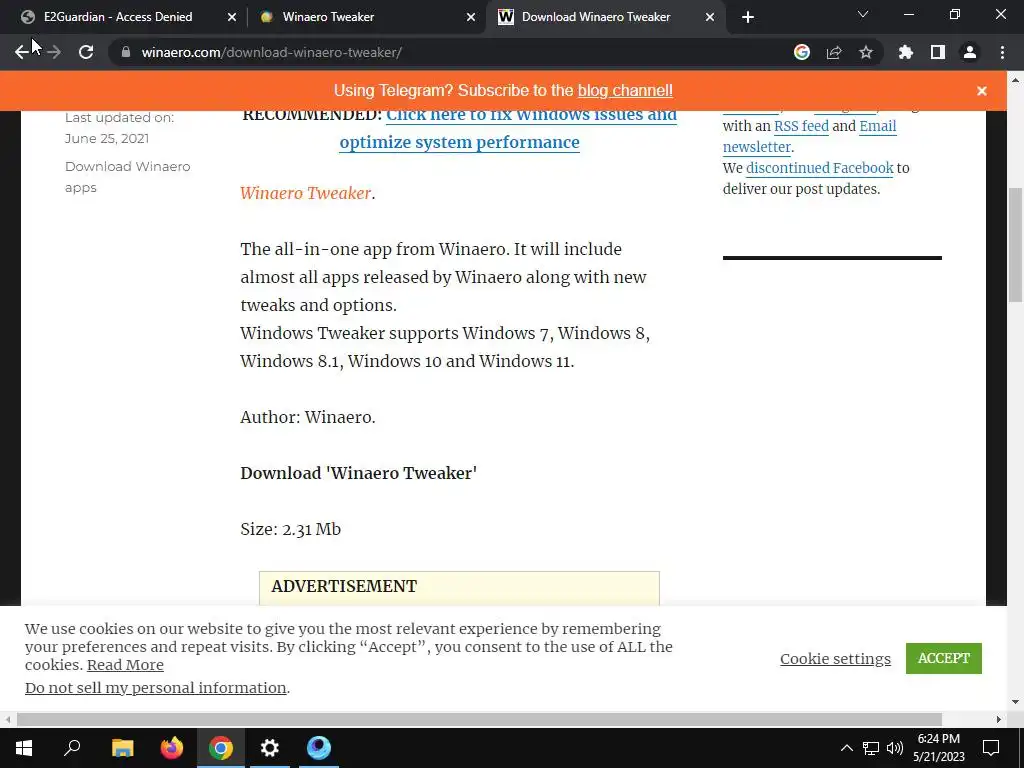
Task: Click the horizontal scrollbar right arrow
Action: [x=999, y=719]
